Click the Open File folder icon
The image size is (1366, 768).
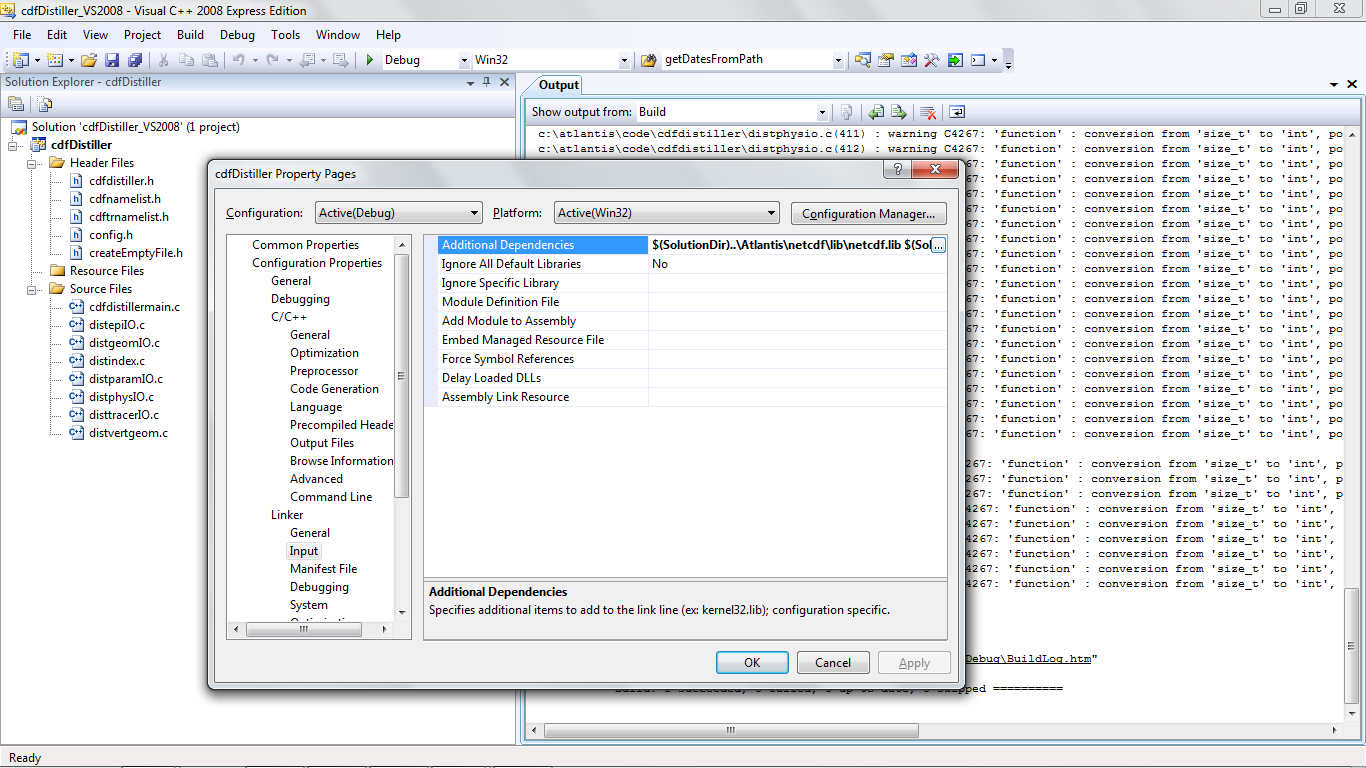point(89,60)
